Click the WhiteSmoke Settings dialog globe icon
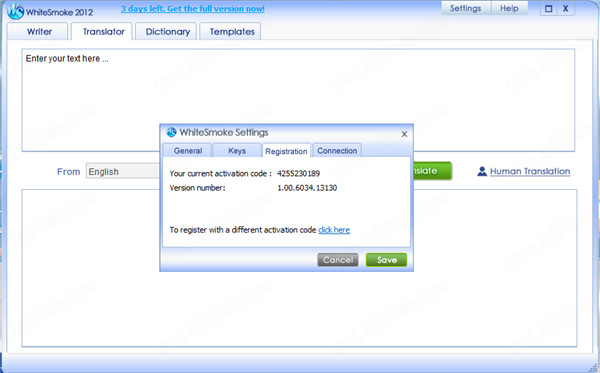This screenshot has height=373, width=600. click(x=171, y=132)
